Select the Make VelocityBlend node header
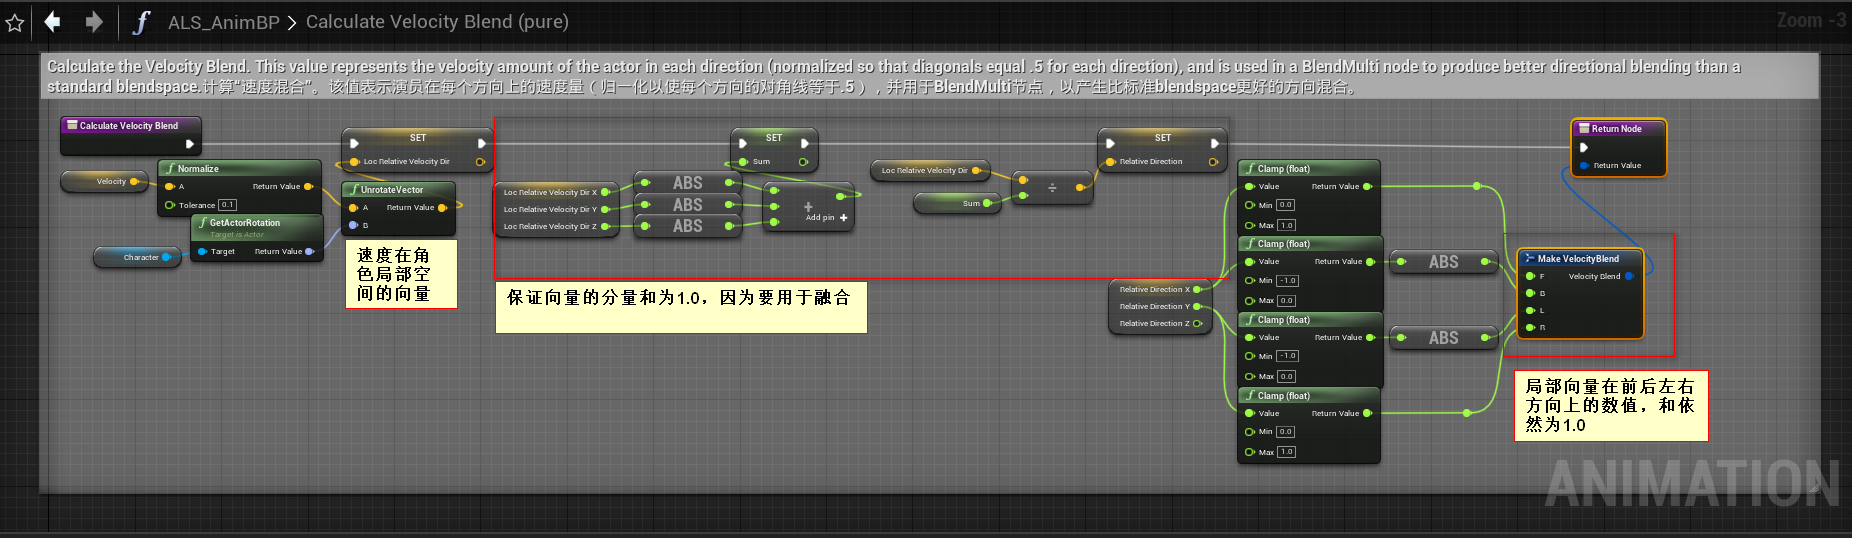Screen dimensions: 1852x538 pyautogui.click(x=1578, y=259)
